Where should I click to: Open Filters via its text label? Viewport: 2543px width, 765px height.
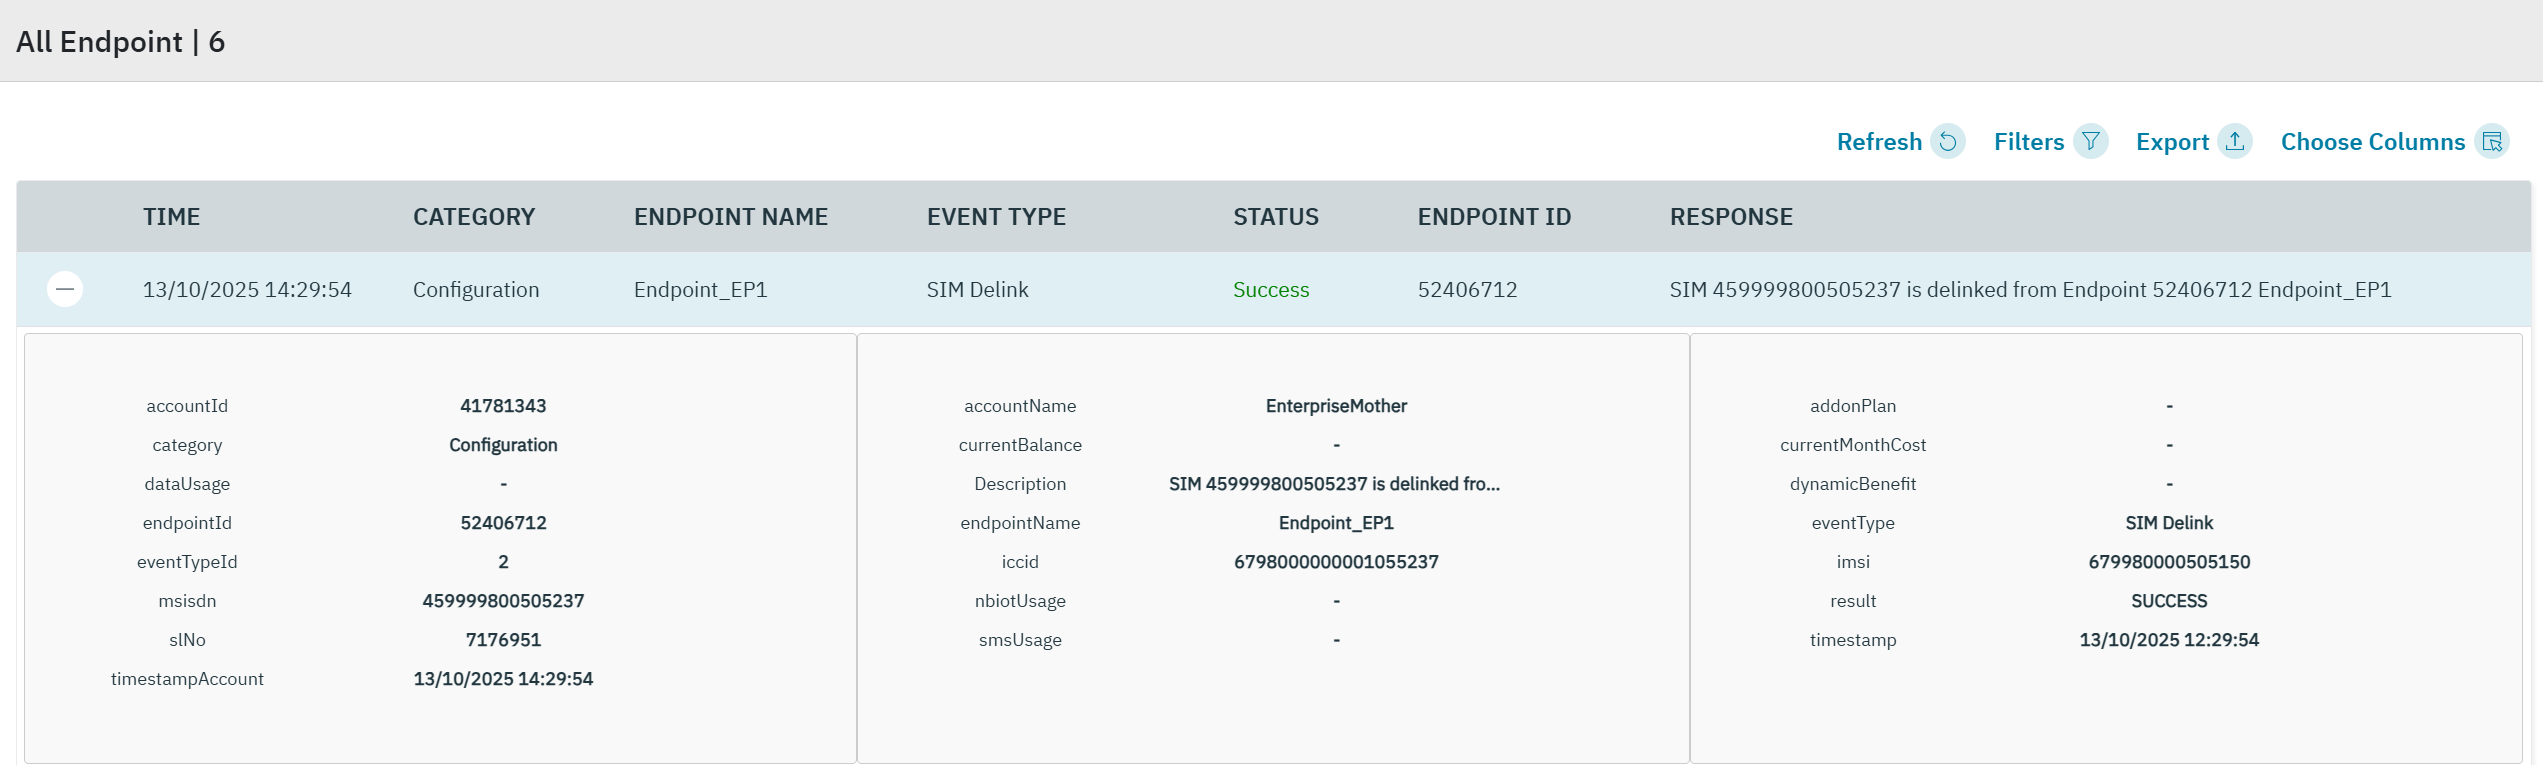pos(2028,142)
